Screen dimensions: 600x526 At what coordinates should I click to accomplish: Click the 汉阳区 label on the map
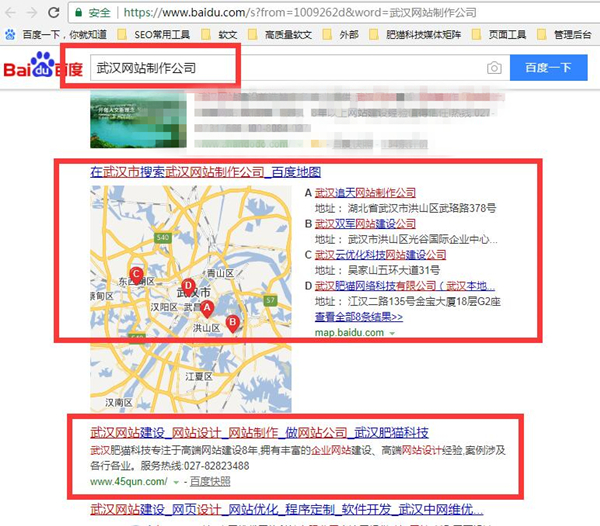(164, 307)
